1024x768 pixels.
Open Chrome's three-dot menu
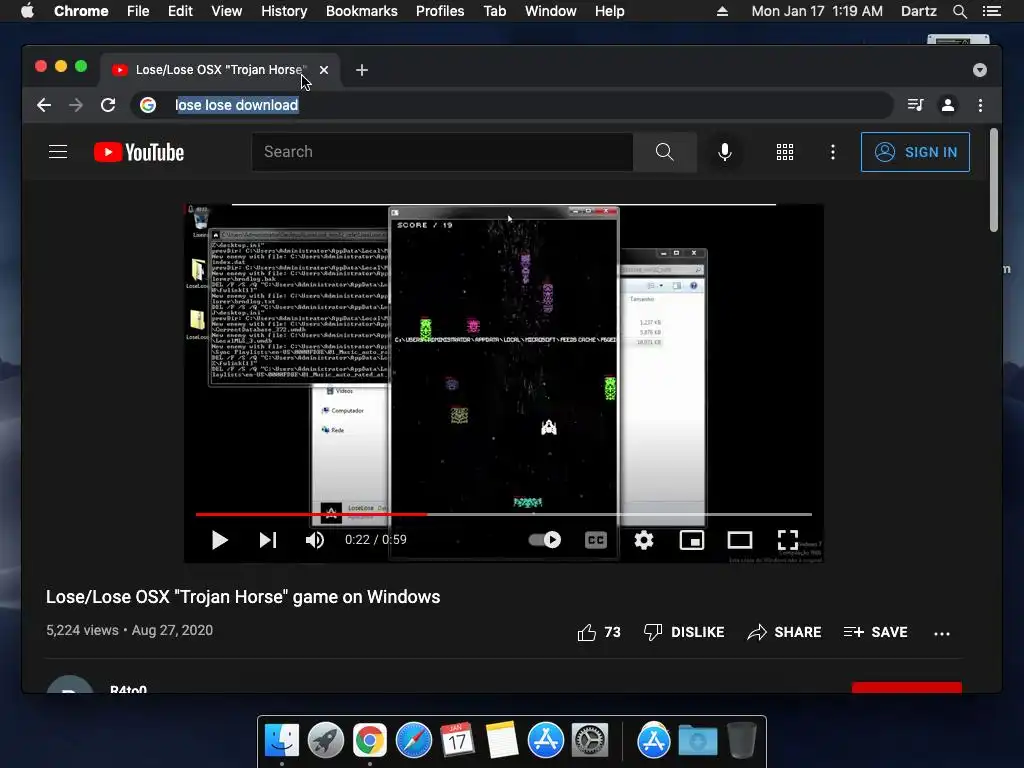tap(980, 105)
